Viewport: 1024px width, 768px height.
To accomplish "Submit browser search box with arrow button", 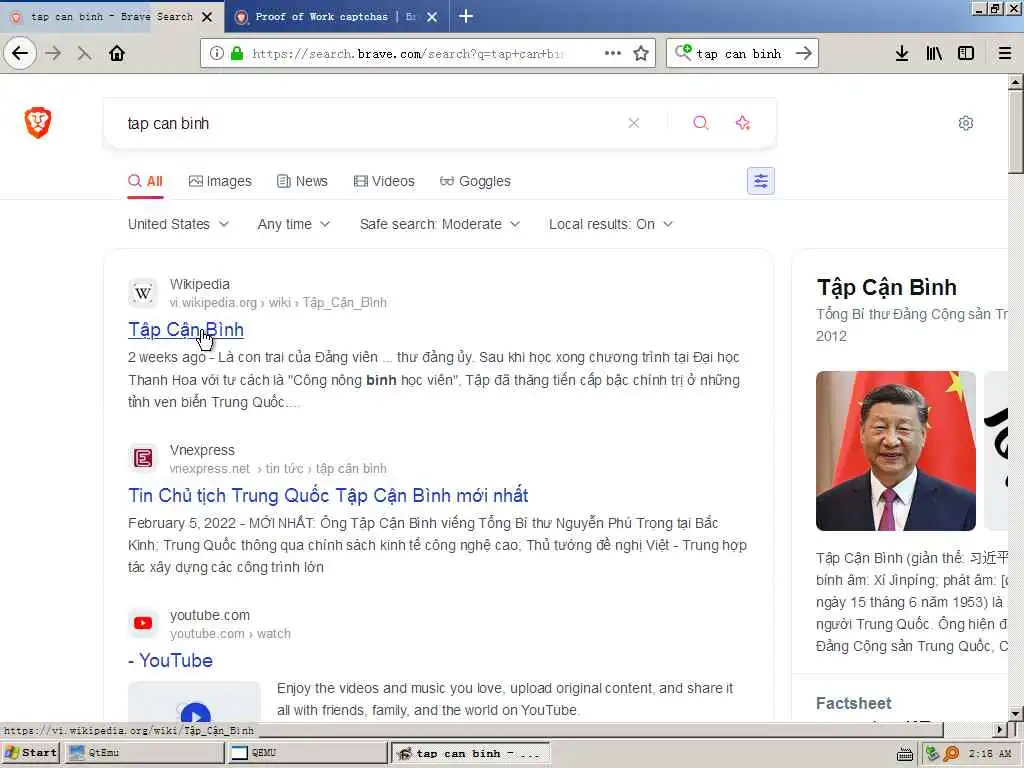I will [x=804, y=53].
